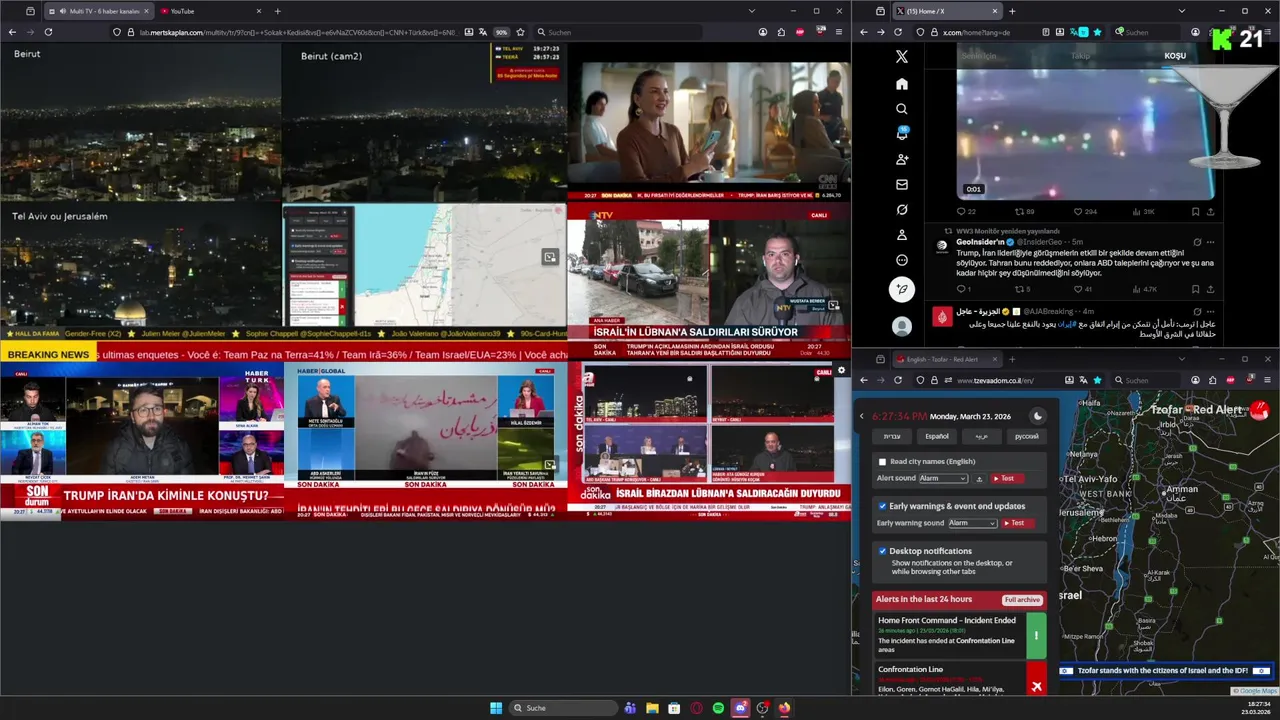Select the Takip tab on X

point(1080,56)
